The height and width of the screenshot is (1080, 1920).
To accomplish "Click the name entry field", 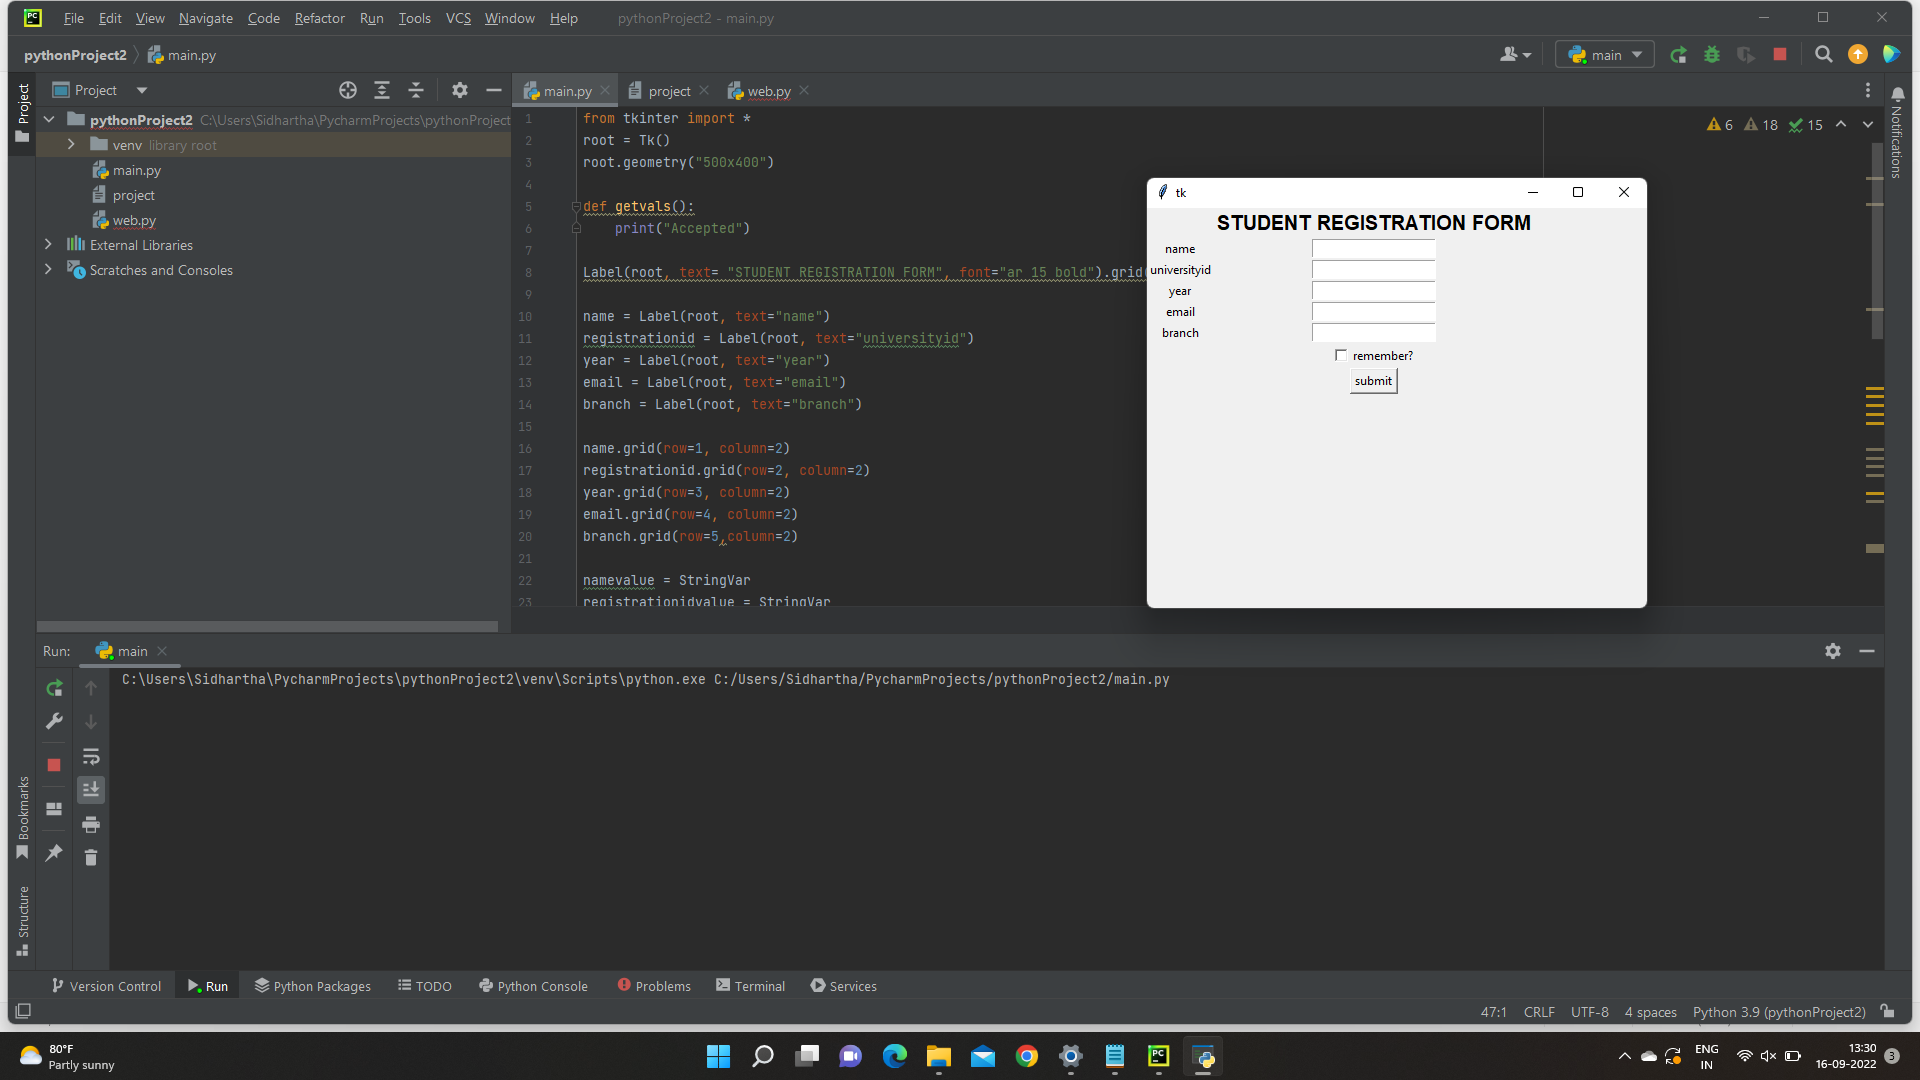I will tap(1373, 249).
